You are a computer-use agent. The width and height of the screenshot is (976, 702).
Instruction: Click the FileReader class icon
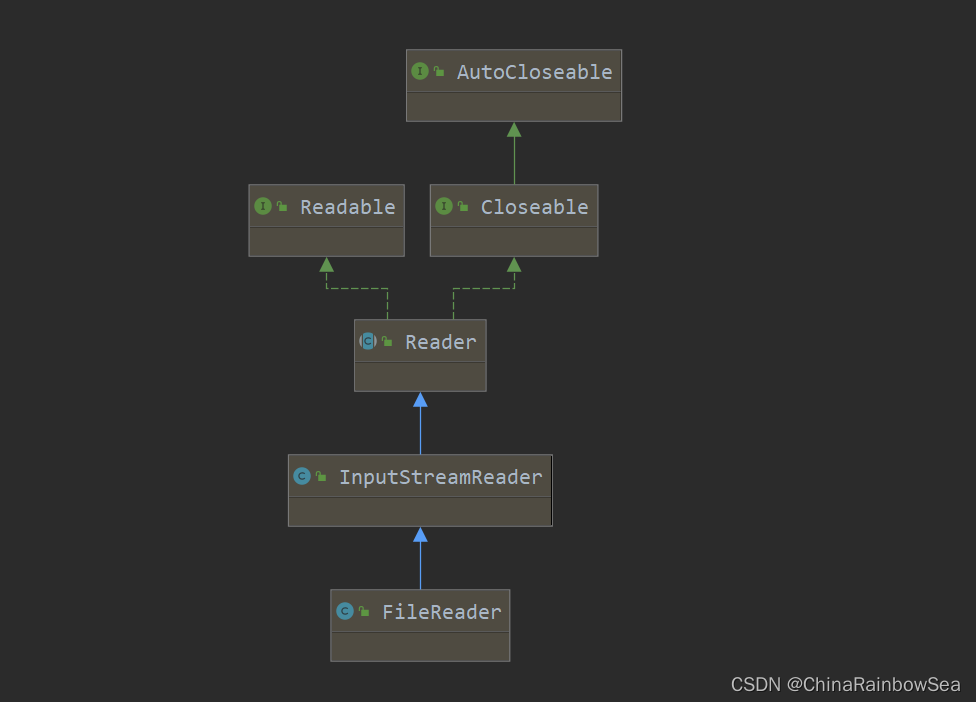point(345,612)
